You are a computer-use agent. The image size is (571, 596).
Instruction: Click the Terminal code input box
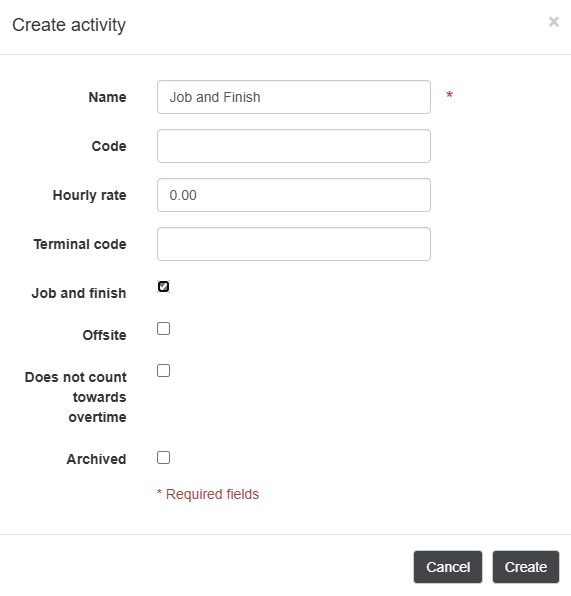tap(294, 244)
